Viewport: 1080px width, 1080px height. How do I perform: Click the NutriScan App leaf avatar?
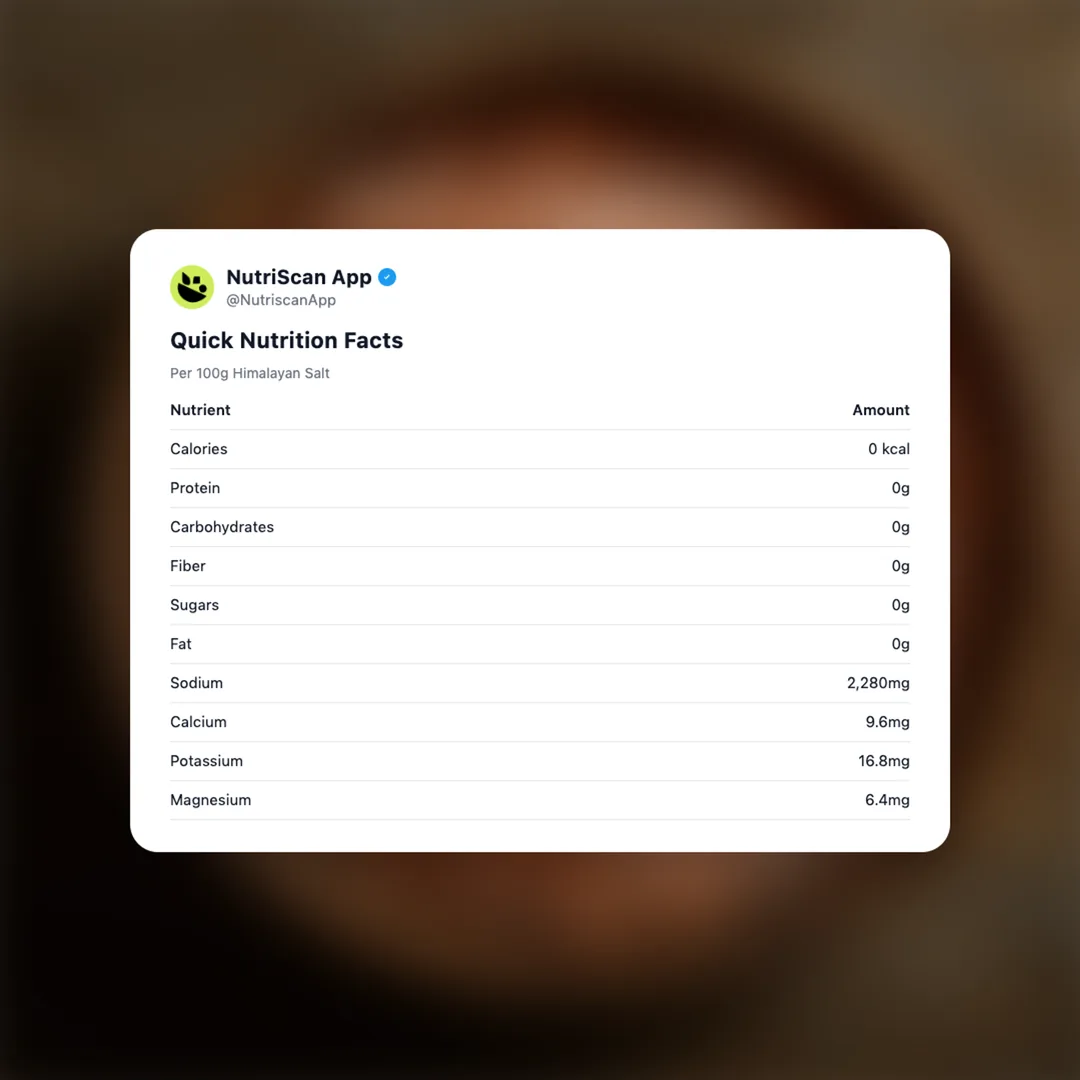[x=192, y=287]
